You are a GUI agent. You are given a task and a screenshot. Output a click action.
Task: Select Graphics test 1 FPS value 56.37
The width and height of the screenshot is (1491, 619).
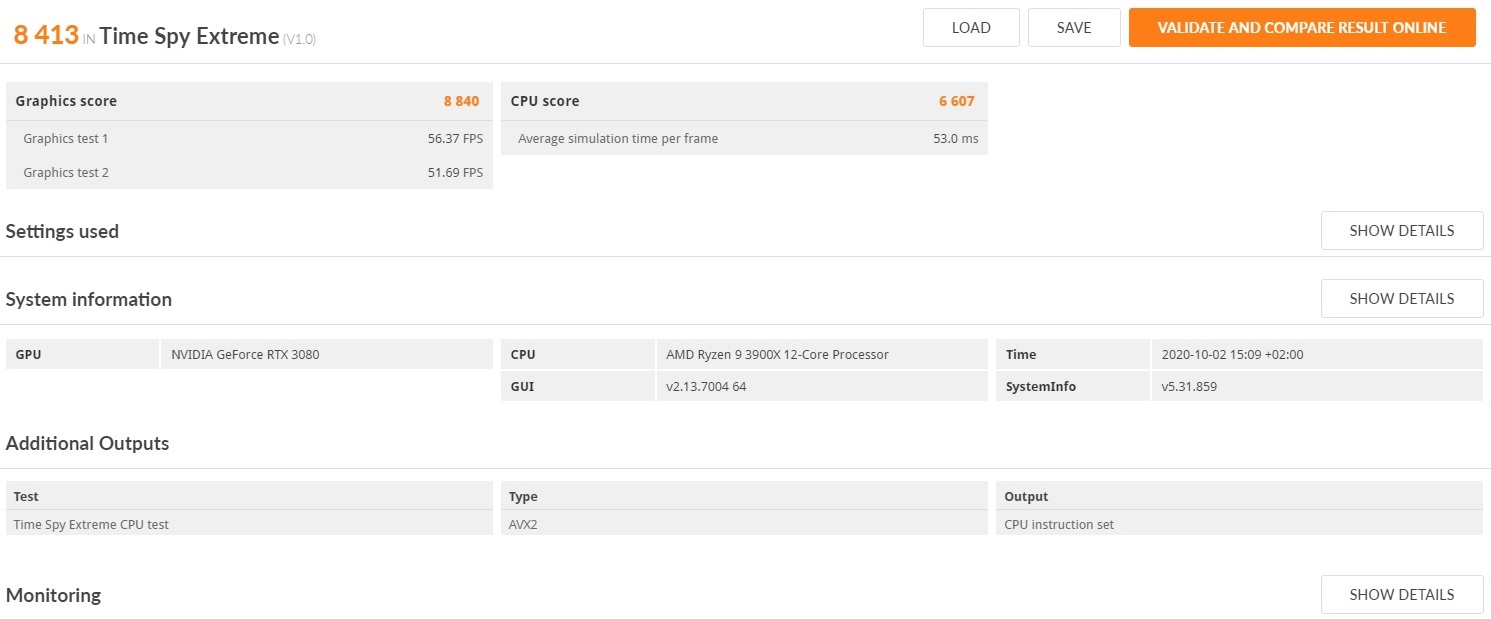coord(455,139)
